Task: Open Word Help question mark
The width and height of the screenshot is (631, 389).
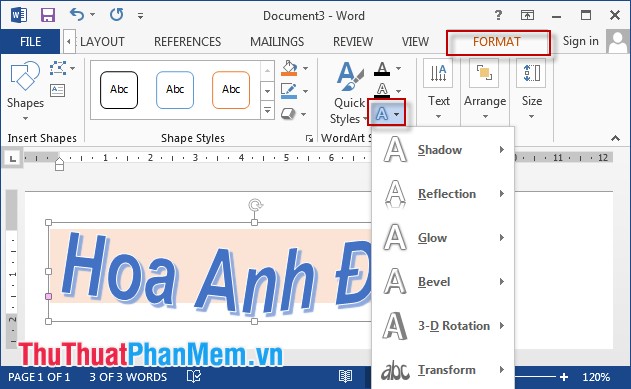Action: click(498, 15)
